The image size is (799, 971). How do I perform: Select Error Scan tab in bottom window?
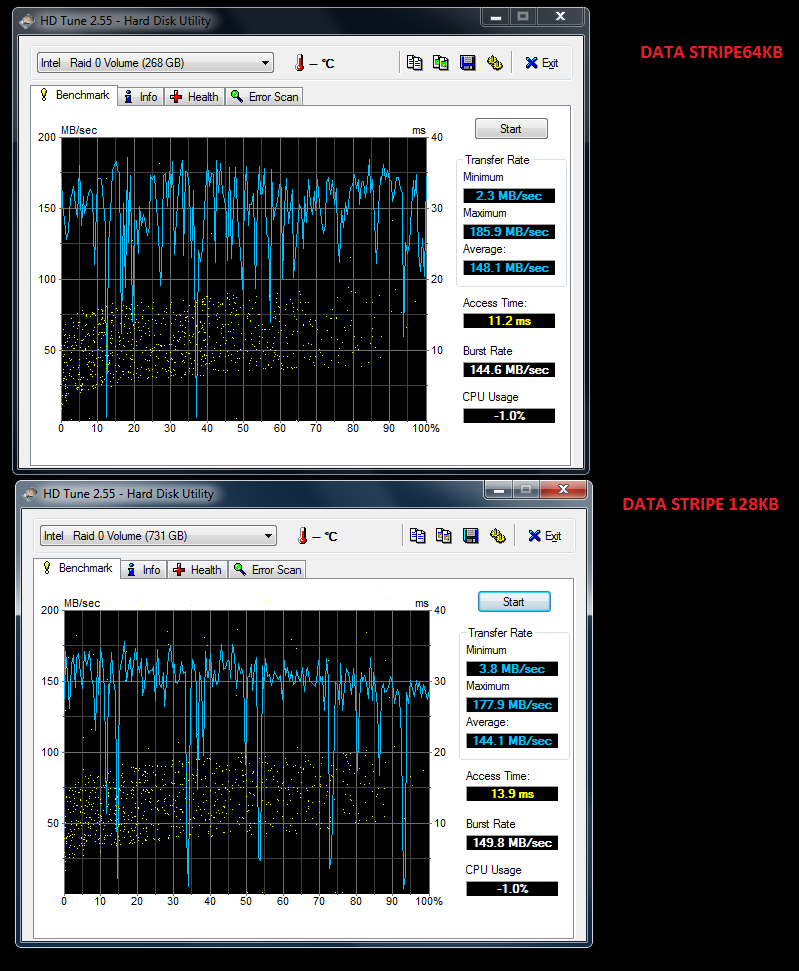pyautogui.click(x=268, y=570)
